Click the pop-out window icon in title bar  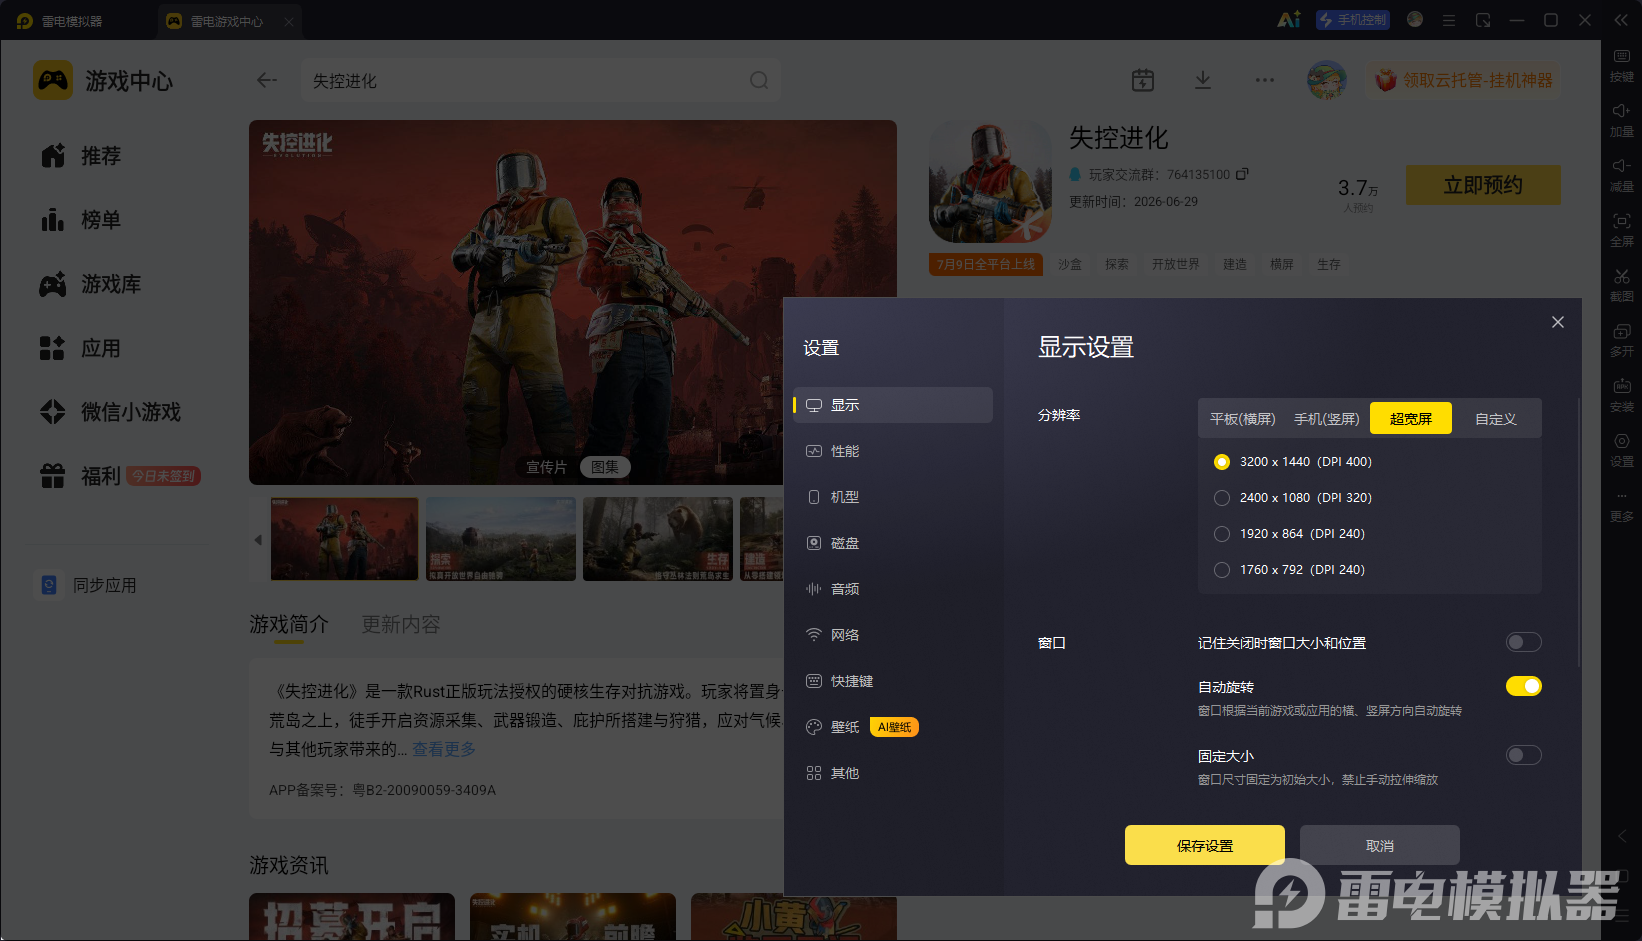(x=1483, y=20)
